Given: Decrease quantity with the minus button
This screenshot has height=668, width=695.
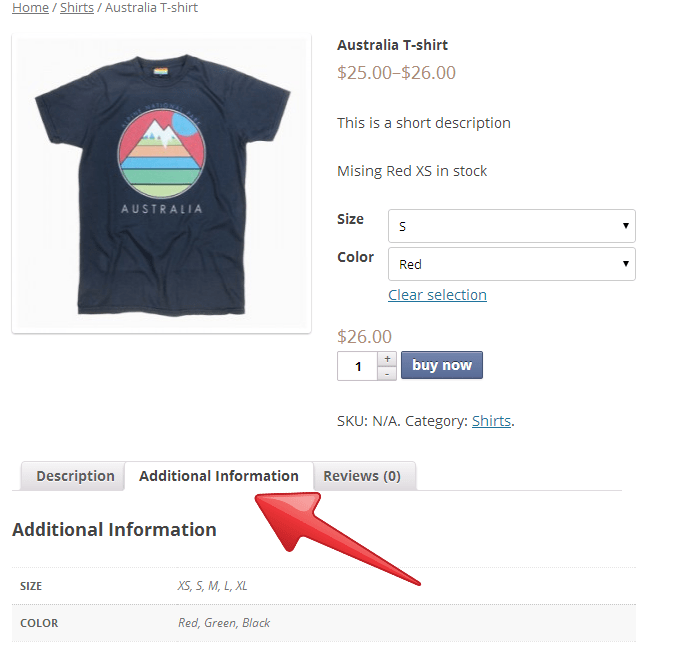Looking at the screenshot, I should click(387, 374).
